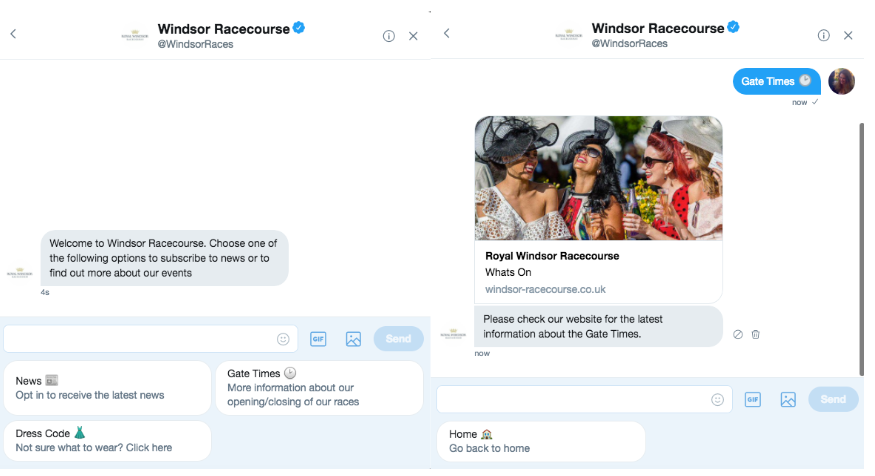Report message using the block circle icon
Screen dimensions: 875x476
(x=738, y=335)
